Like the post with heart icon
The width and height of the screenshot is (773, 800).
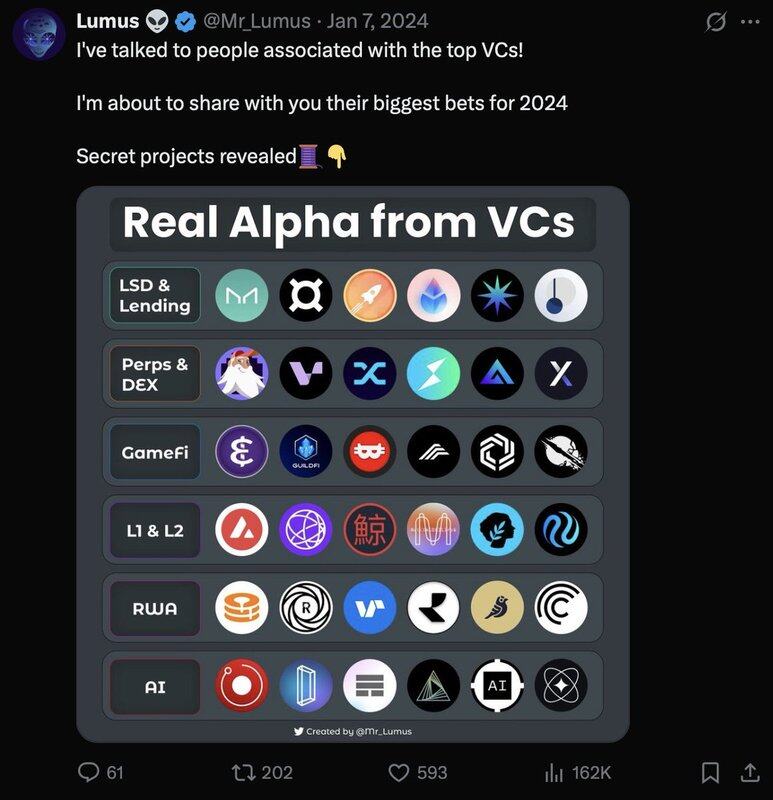point(400,772)
